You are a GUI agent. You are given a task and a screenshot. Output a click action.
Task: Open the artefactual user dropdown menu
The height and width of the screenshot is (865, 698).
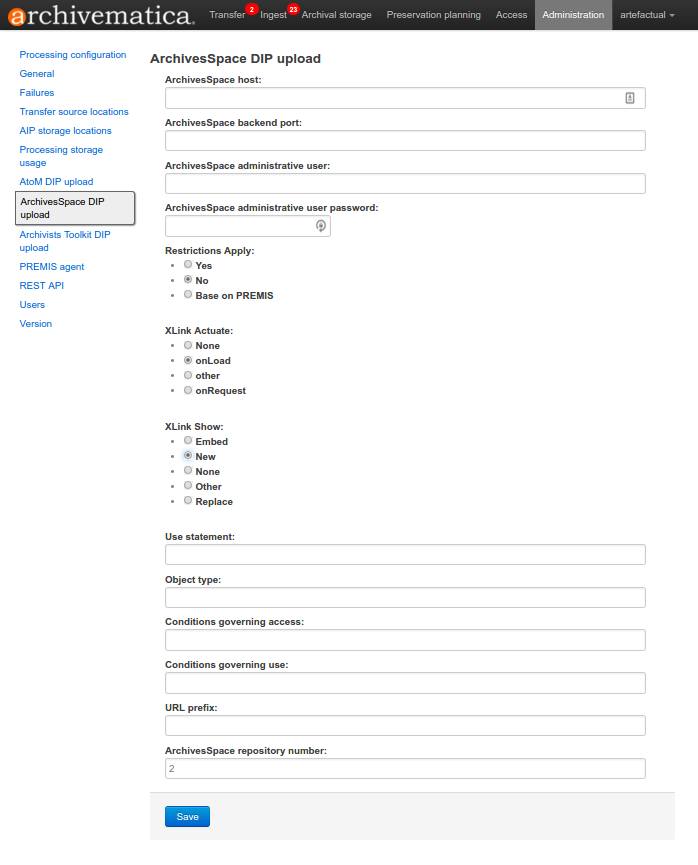click(x=647, y=15)
